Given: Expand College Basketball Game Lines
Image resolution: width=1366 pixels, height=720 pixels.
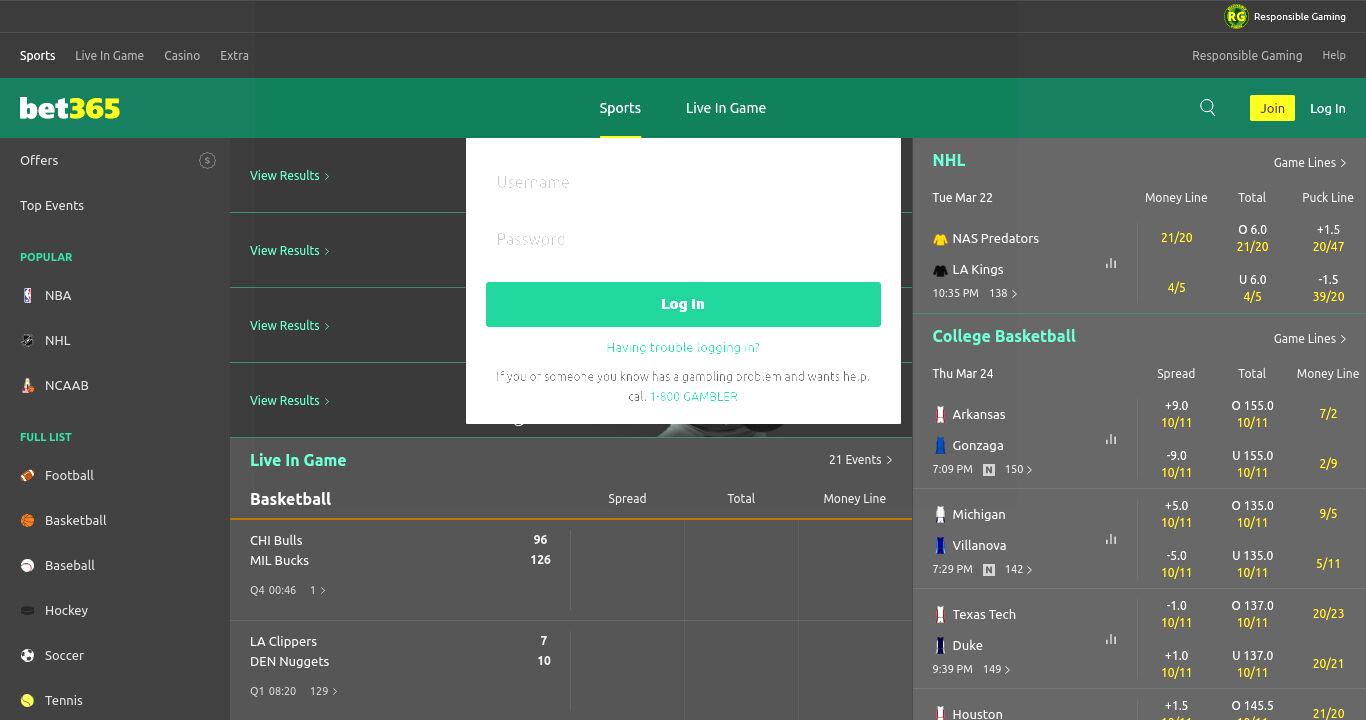Looking at the screenshot, I should [1310, 338].
